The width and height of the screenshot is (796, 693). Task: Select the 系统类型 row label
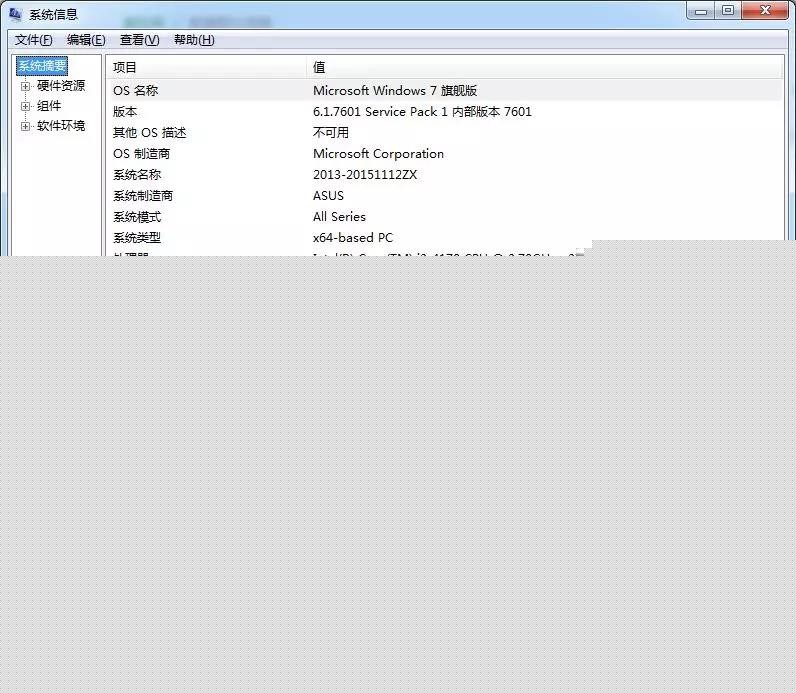[137, 238]
